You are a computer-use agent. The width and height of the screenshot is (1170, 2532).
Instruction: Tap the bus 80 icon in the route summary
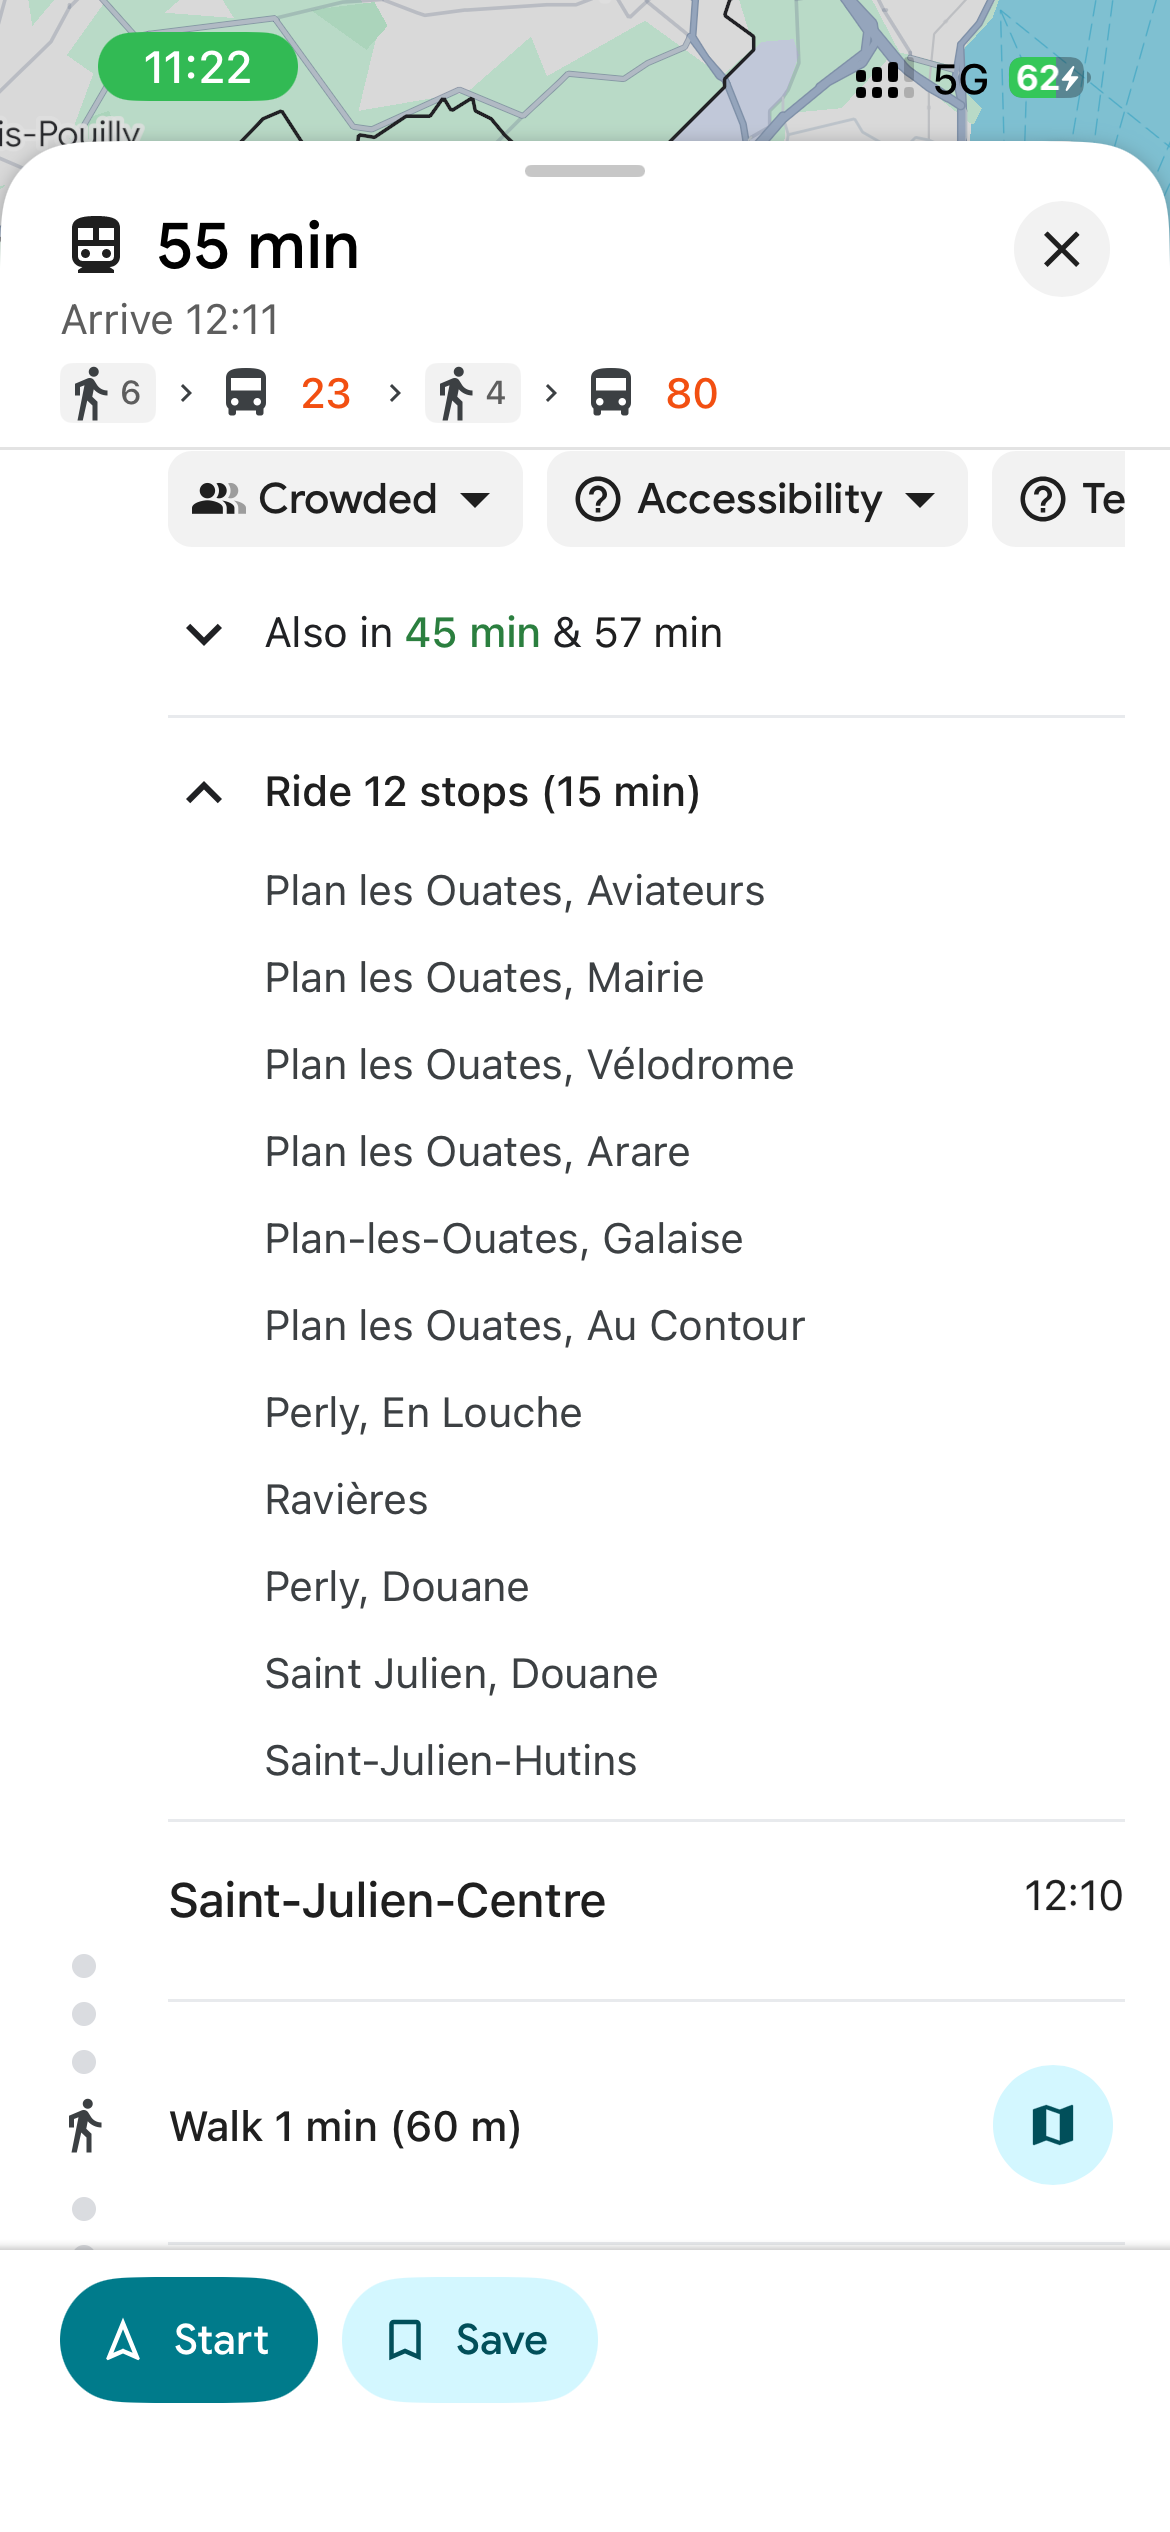pyautogui.click(x=611, y=393)
